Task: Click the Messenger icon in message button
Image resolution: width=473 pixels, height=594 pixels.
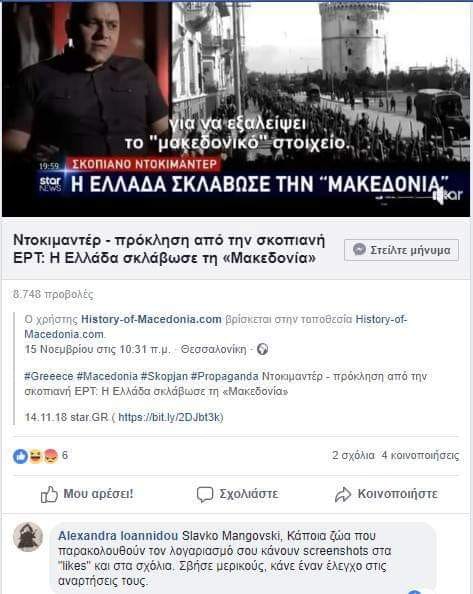Action: (359, 250)
